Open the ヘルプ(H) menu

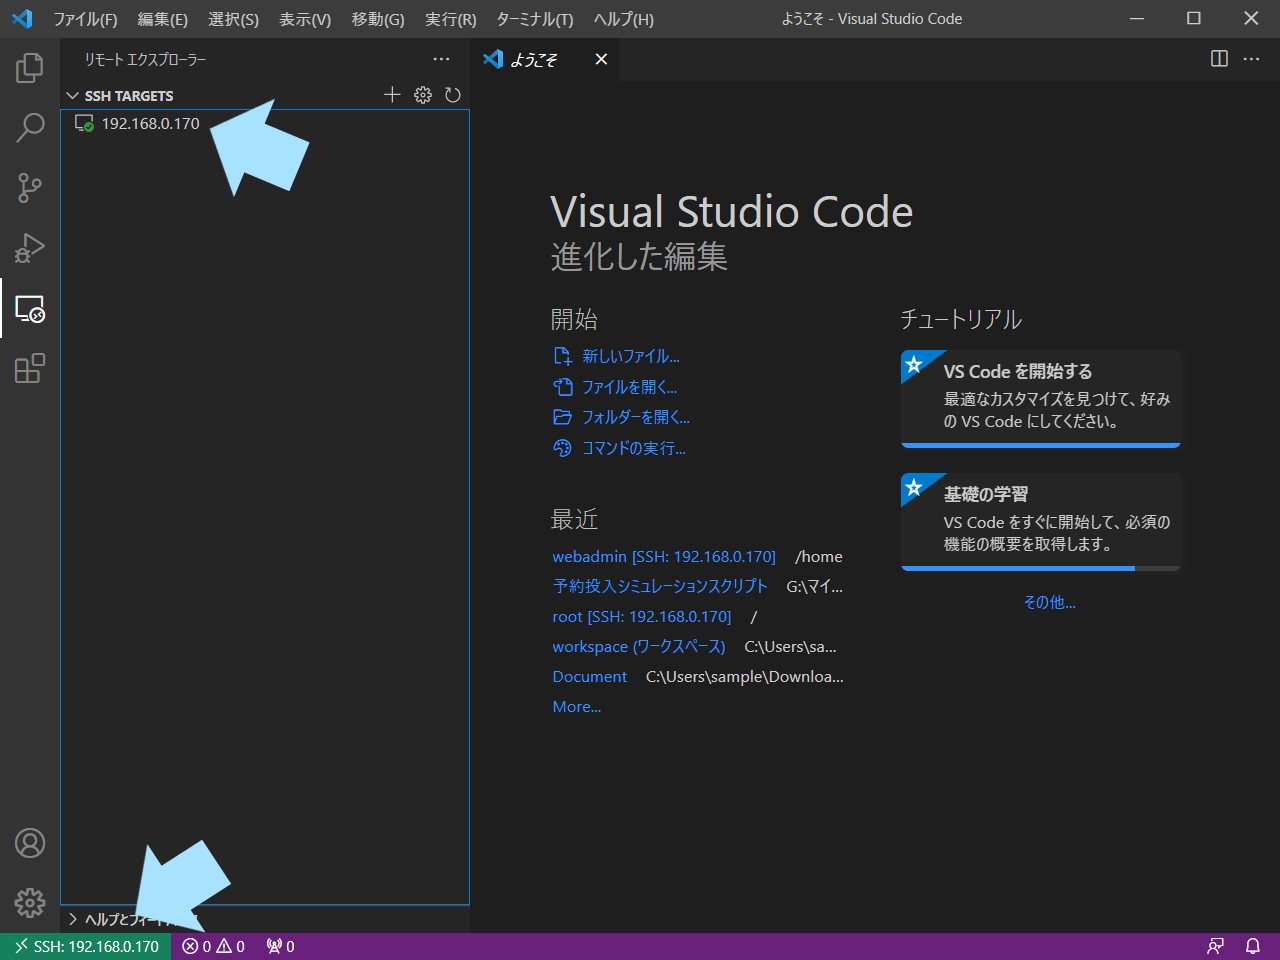coord(623,19)
